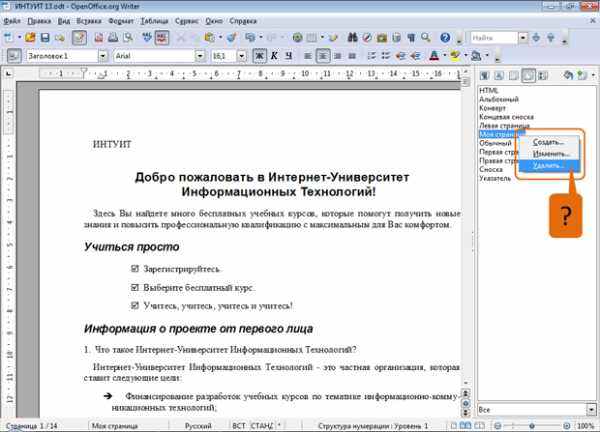
Task: Open the Сервис menu
Action: pos(187,21)
